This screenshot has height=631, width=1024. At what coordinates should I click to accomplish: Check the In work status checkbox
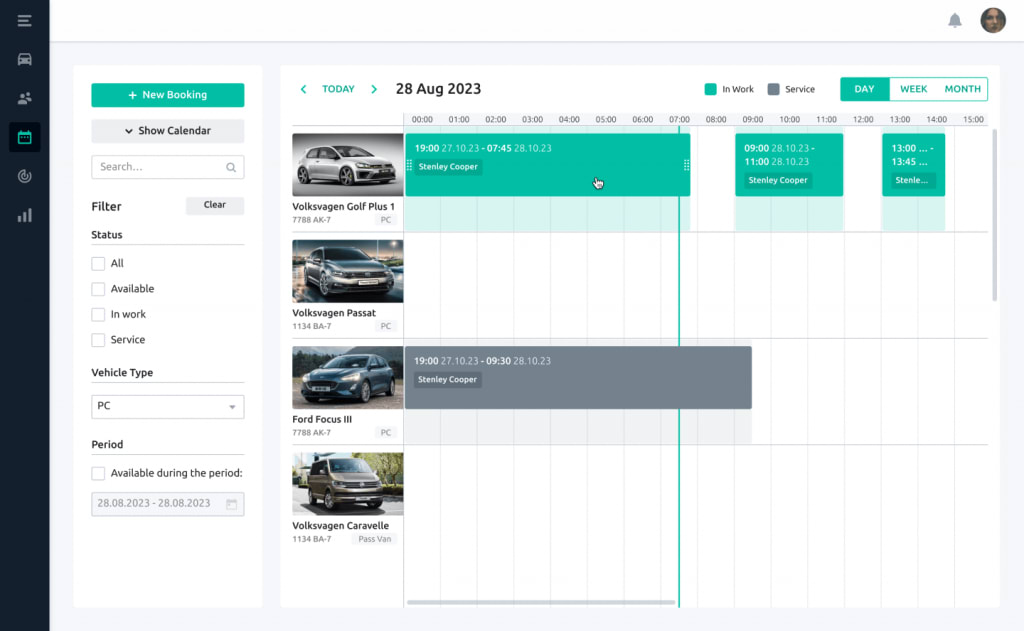pyautogui.click(x=98, y=314)
